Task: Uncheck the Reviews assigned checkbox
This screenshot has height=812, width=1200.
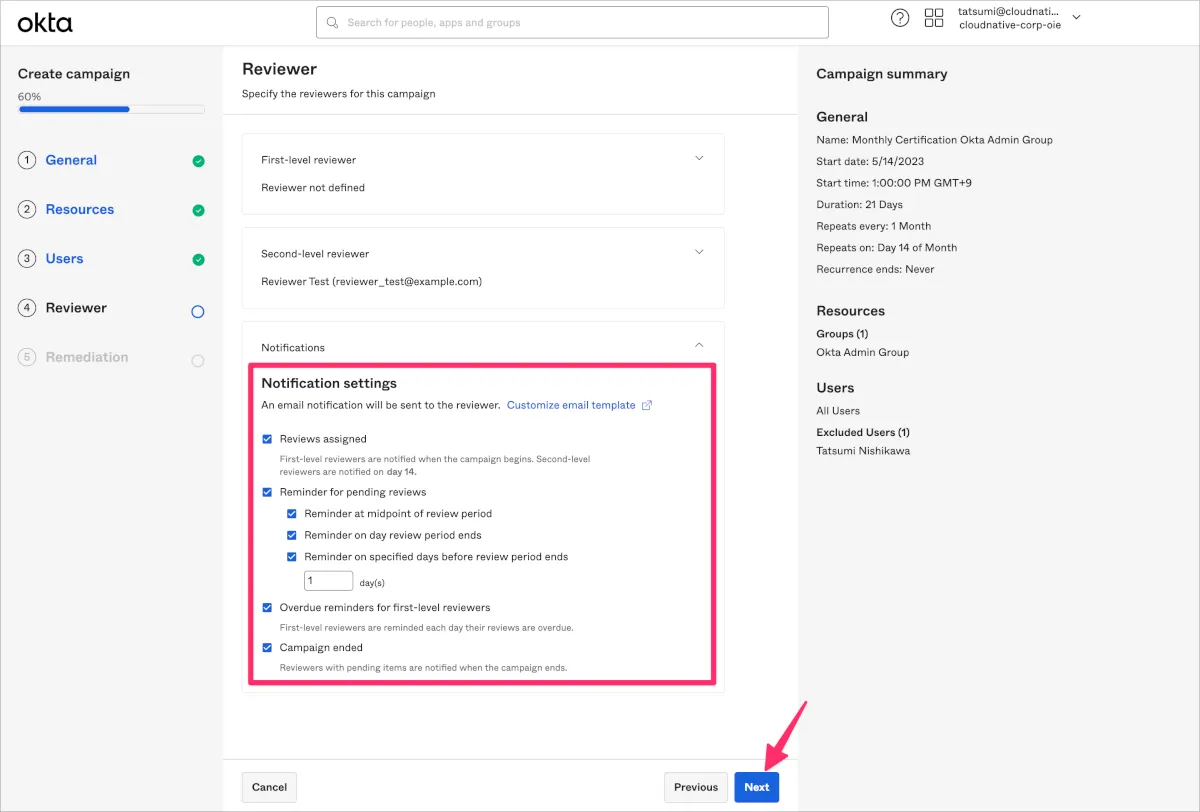Action: click(x=267, y=439)
